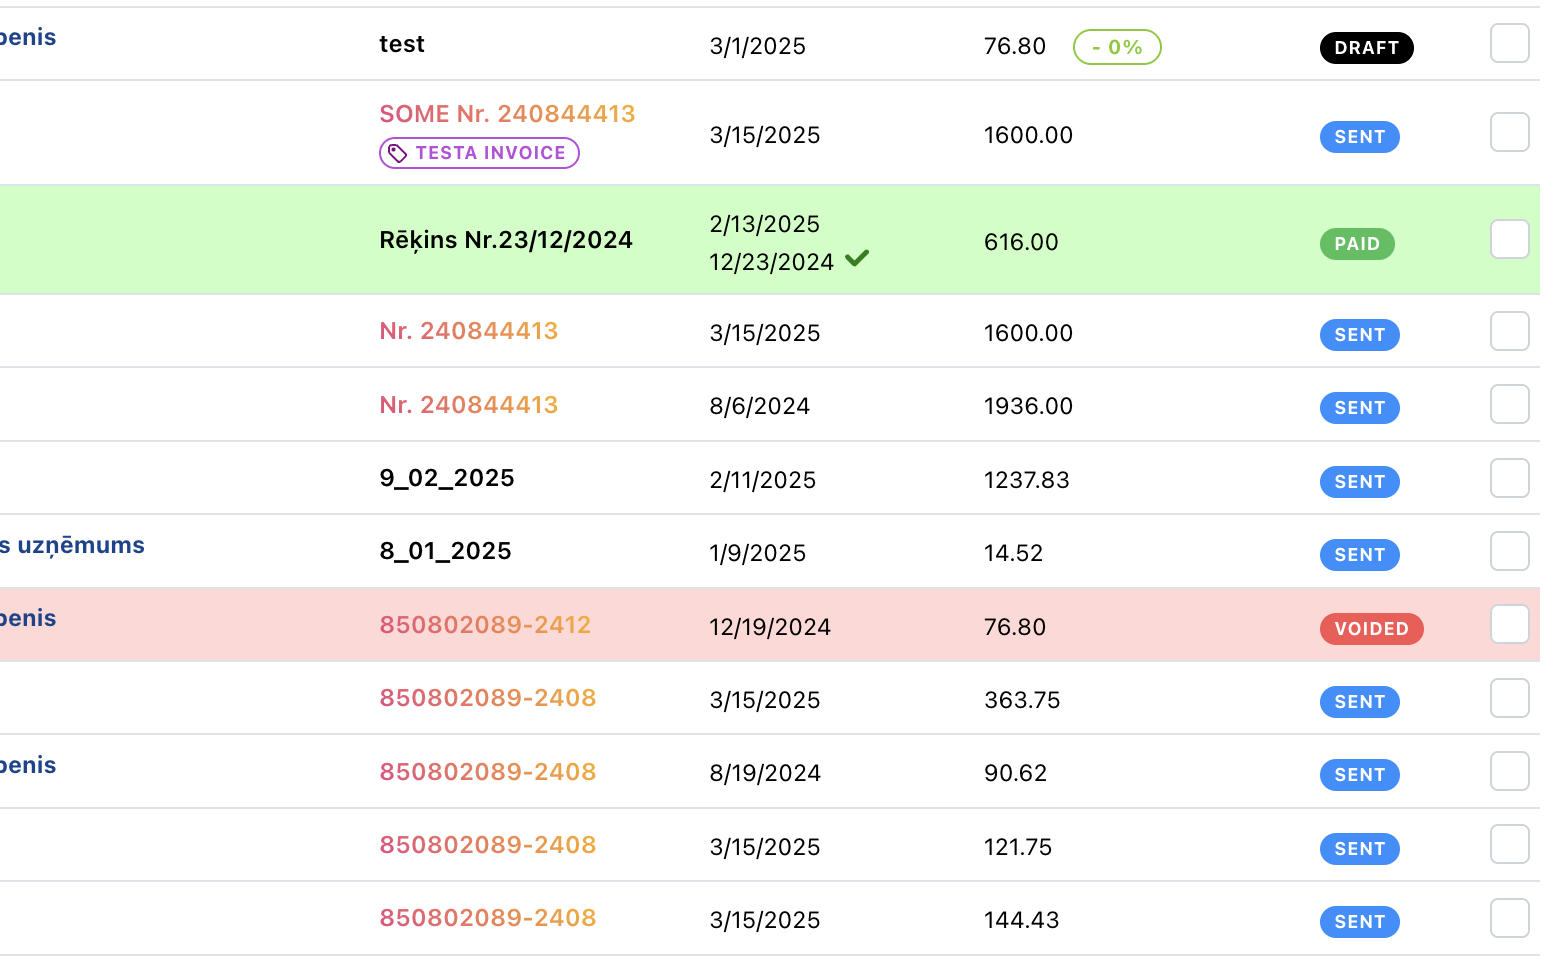Click the client link ending in uzņēmums
Image resolution: width=1554 pixels, height=960 pixels.
72,545
